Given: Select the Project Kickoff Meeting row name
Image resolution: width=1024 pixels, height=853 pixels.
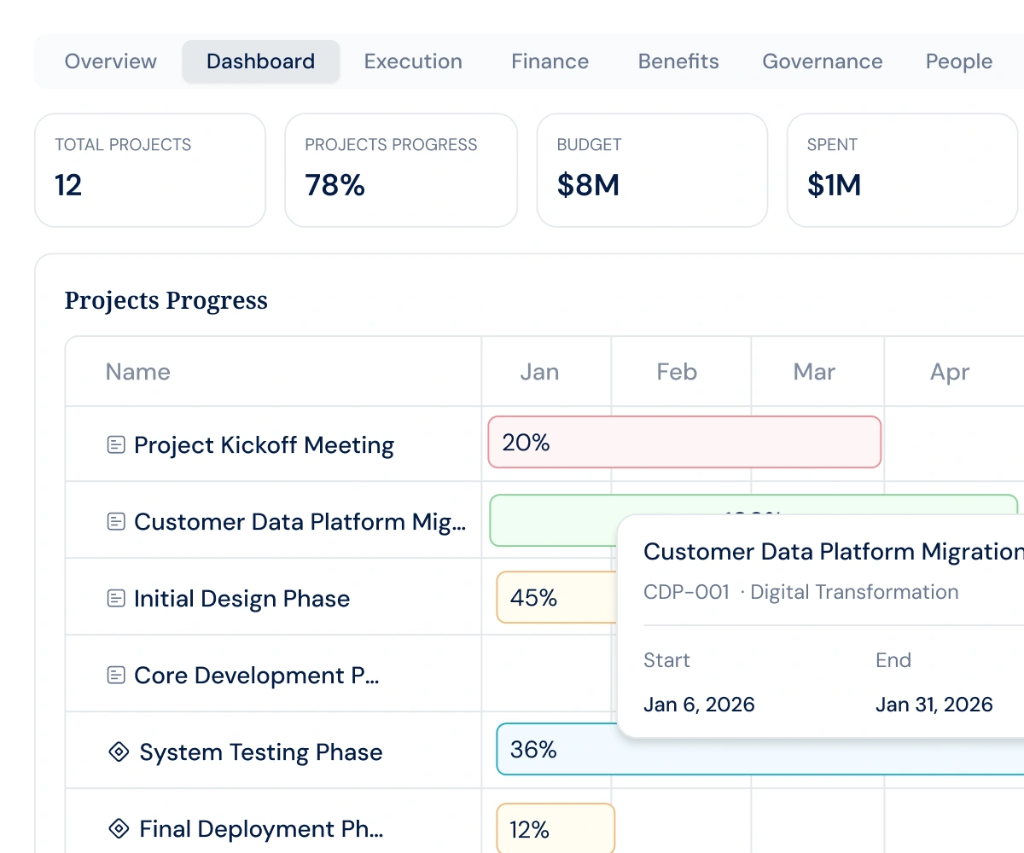Looking at the screenshot, I should tap(264, 445).
